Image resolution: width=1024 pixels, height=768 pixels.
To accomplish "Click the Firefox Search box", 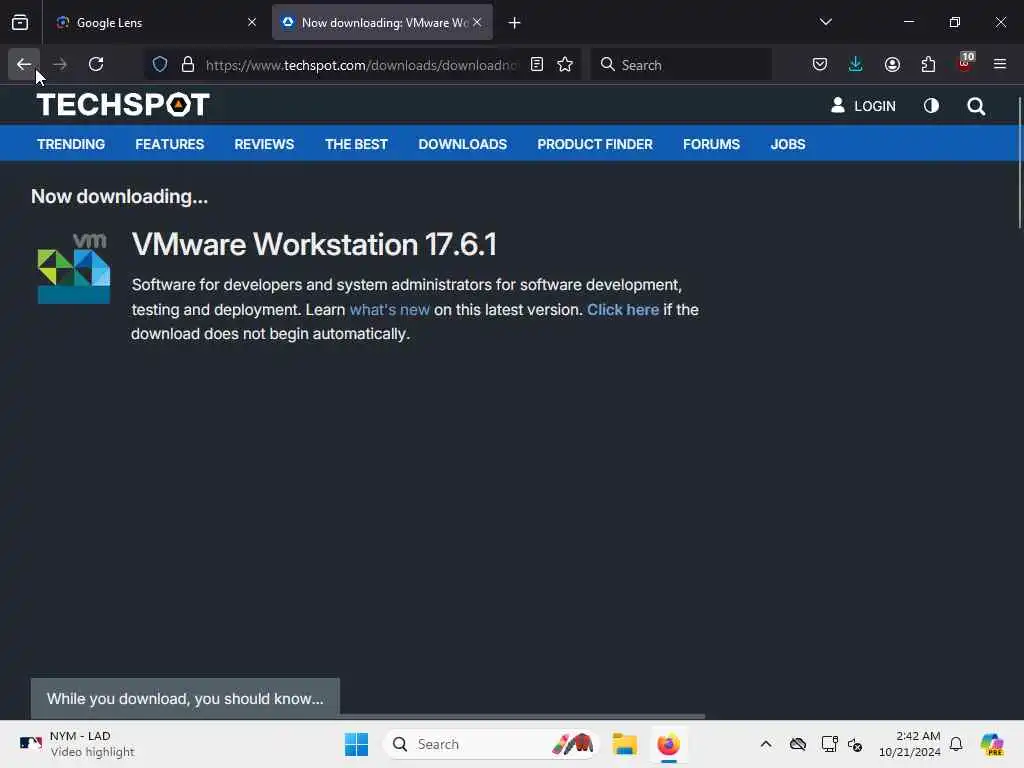I will (681, 65).
